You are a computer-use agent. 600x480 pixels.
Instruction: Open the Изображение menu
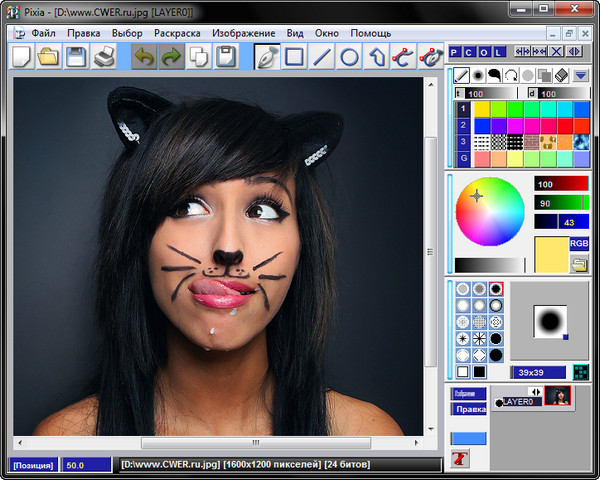[x=245, y=33]
